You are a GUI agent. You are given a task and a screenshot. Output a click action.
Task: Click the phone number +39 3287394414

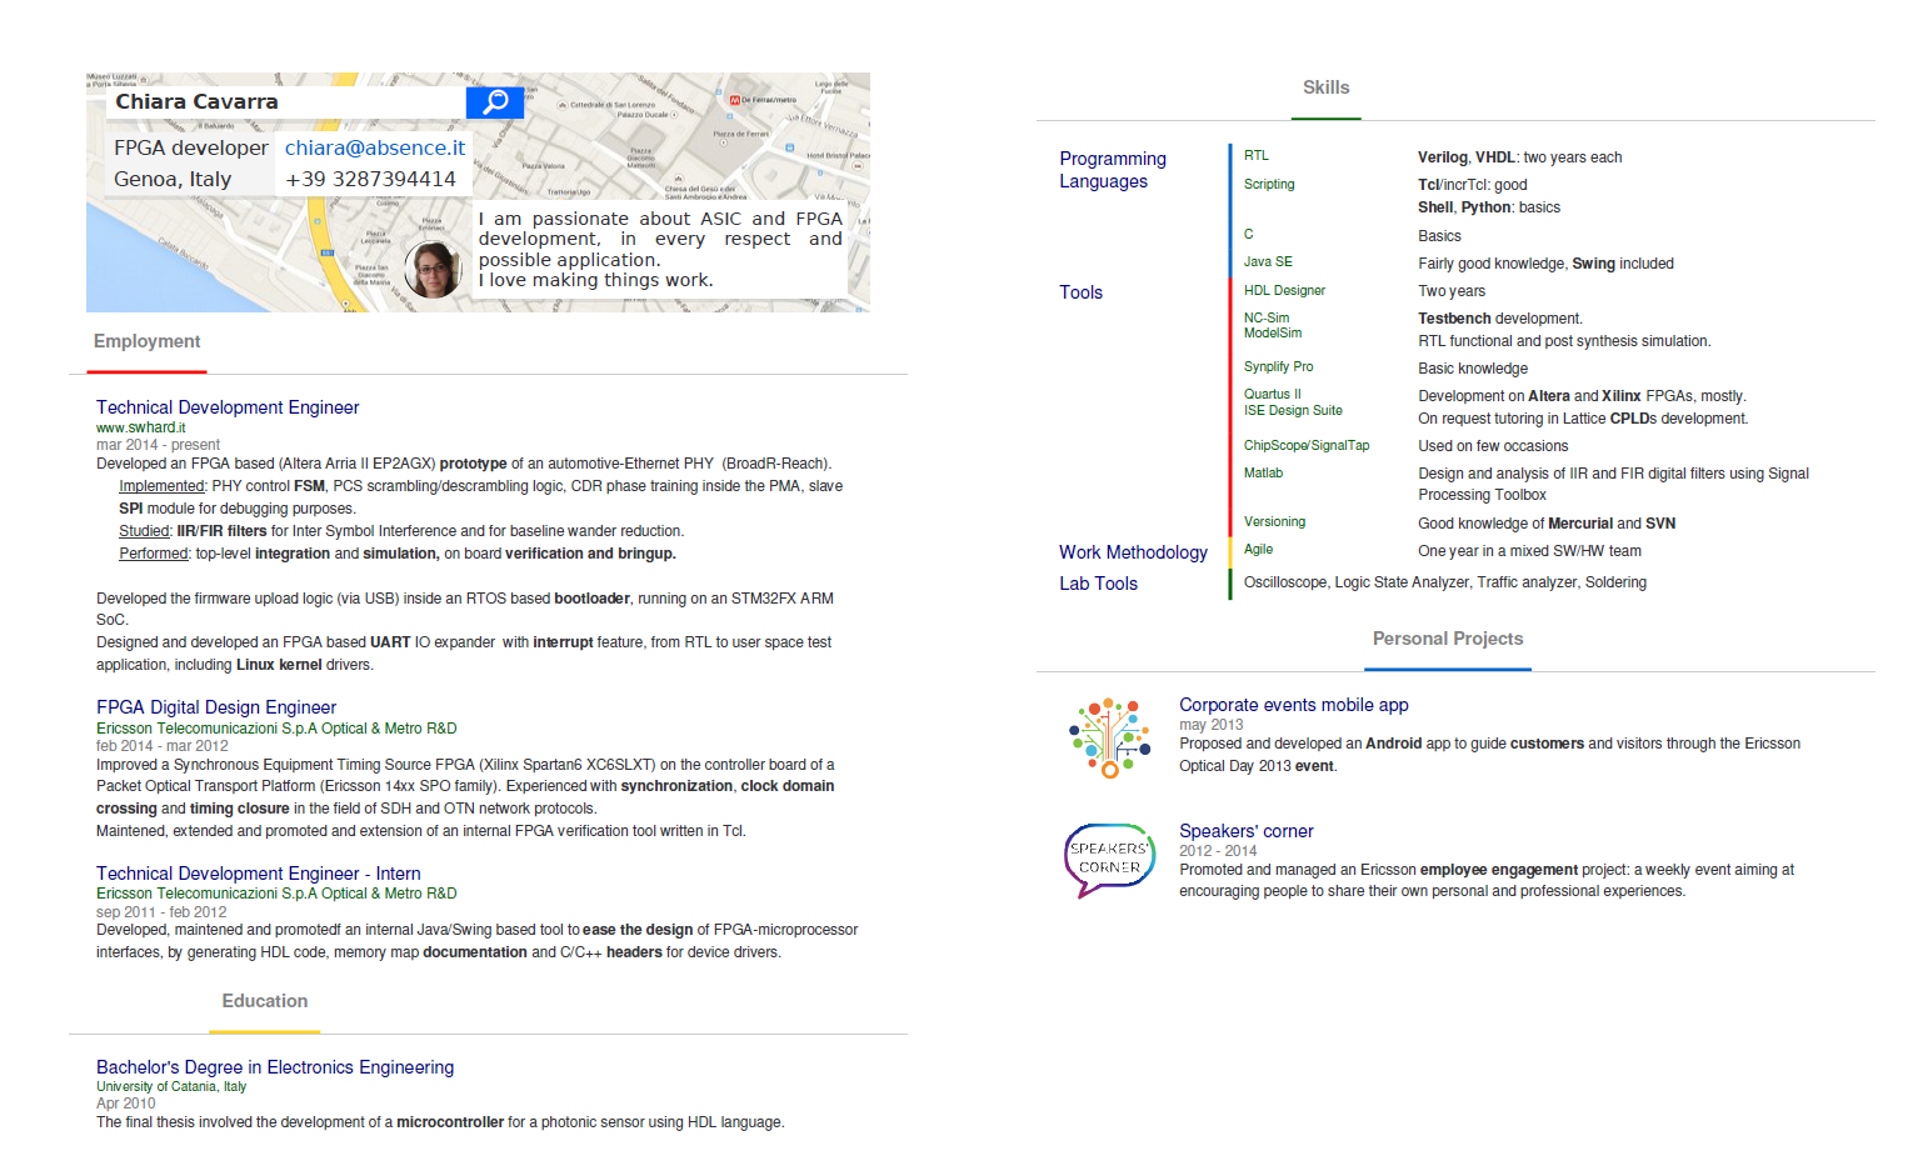[370, 179]
